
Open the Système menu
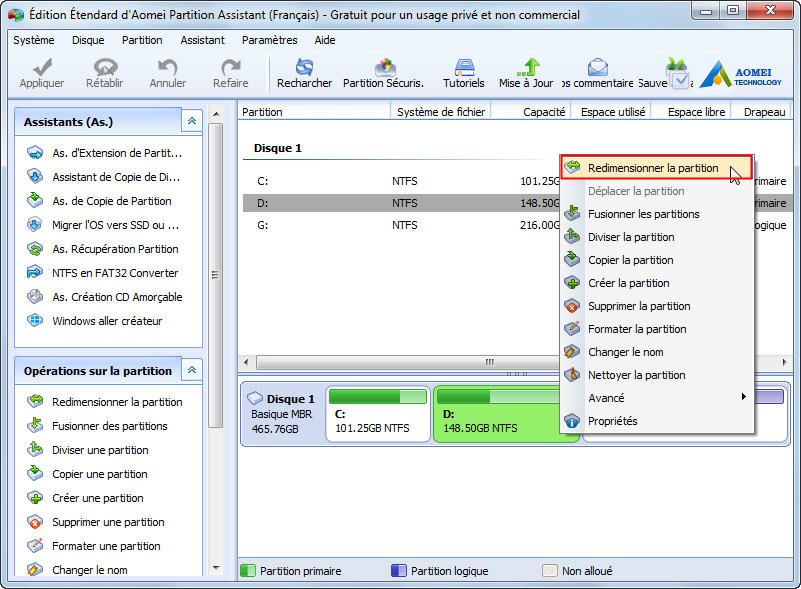point(34,40)
